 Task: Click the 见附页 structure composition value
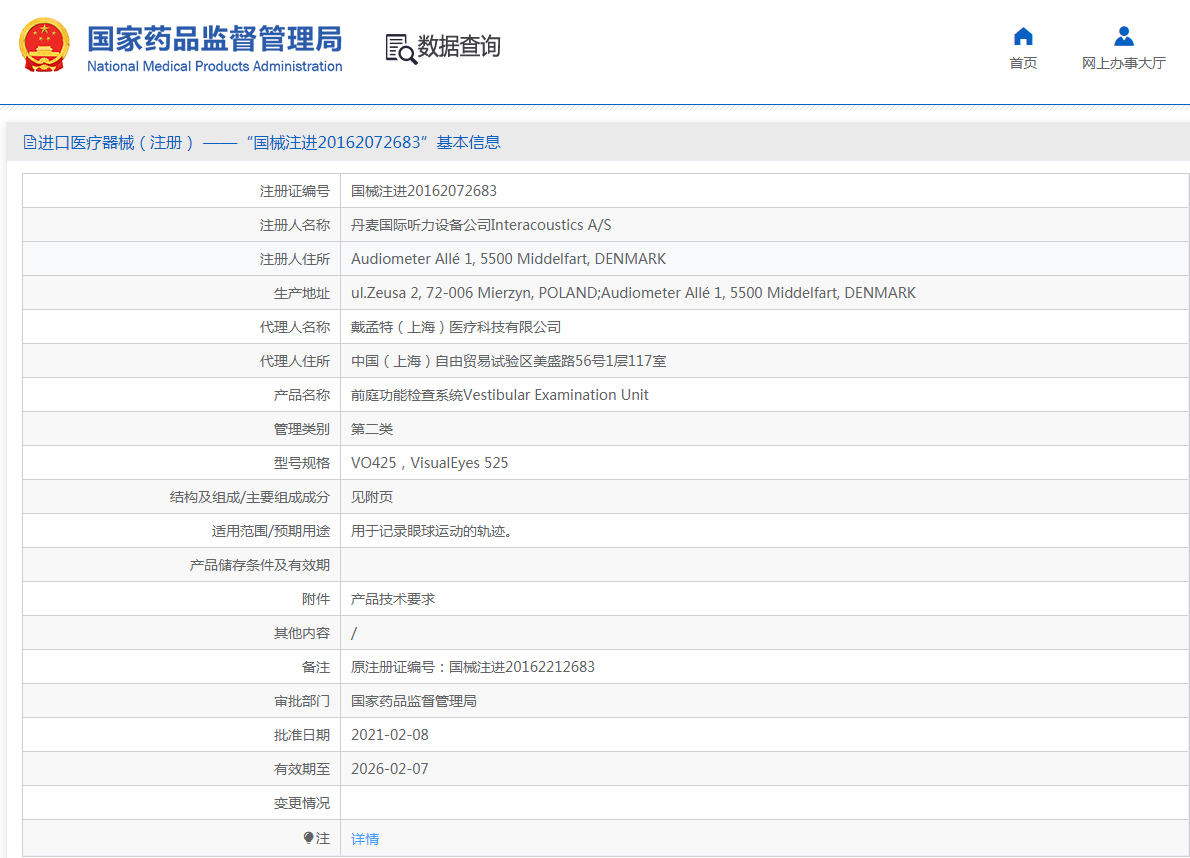(x=372, y=497)
